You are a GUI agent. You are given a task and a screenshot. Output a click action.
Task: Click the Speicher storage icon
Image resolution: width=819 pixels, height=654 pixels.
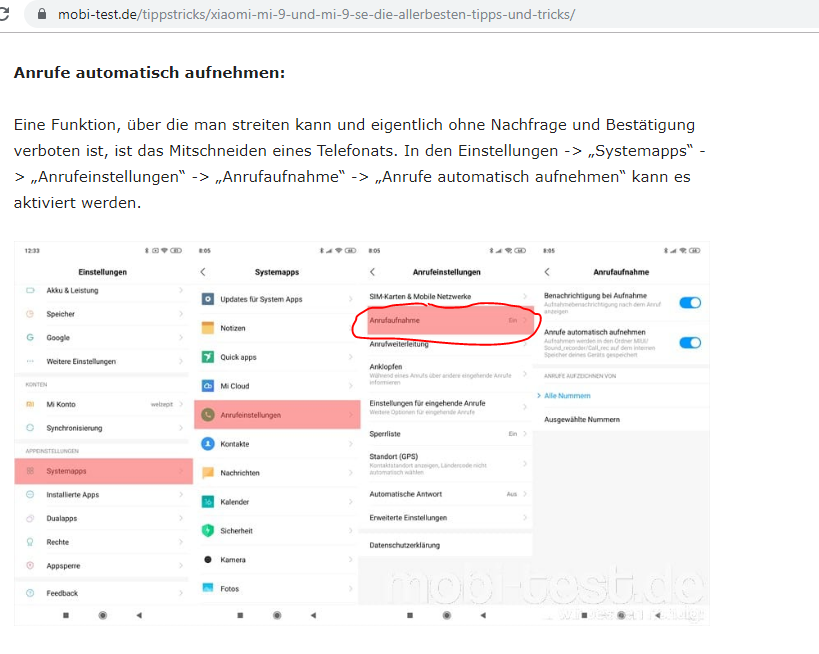click(x=30, y=314)
